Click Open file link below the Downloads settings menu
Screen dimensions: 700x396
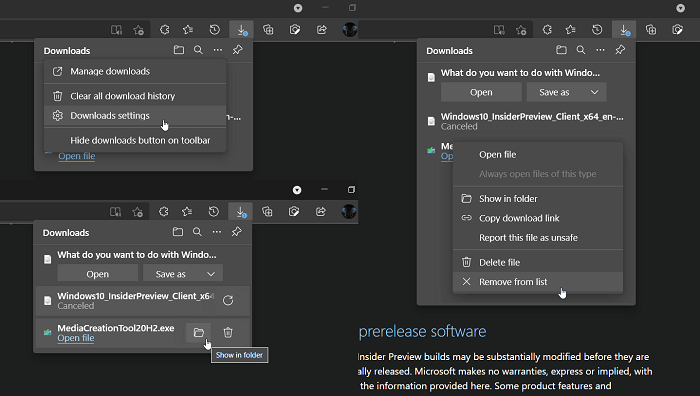coord(77,156)
